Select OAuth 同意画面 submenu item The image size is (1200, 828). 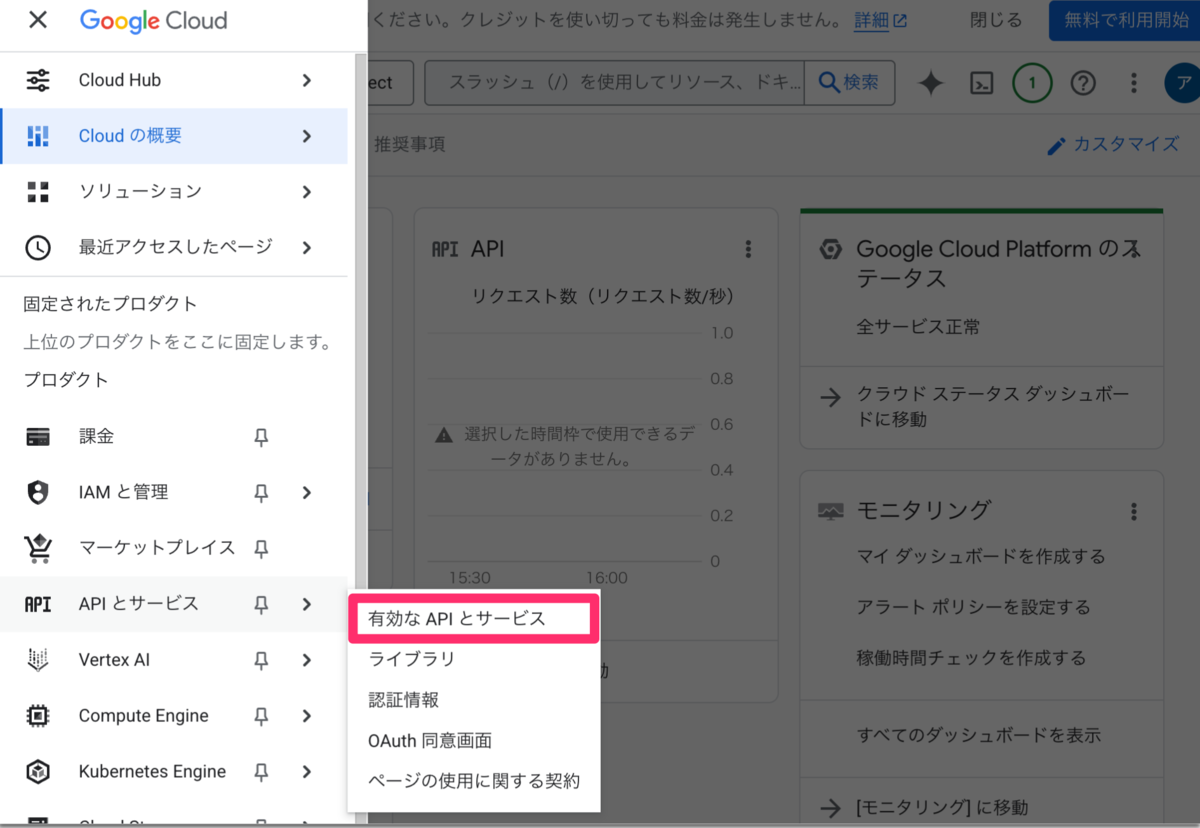(474, 741)
